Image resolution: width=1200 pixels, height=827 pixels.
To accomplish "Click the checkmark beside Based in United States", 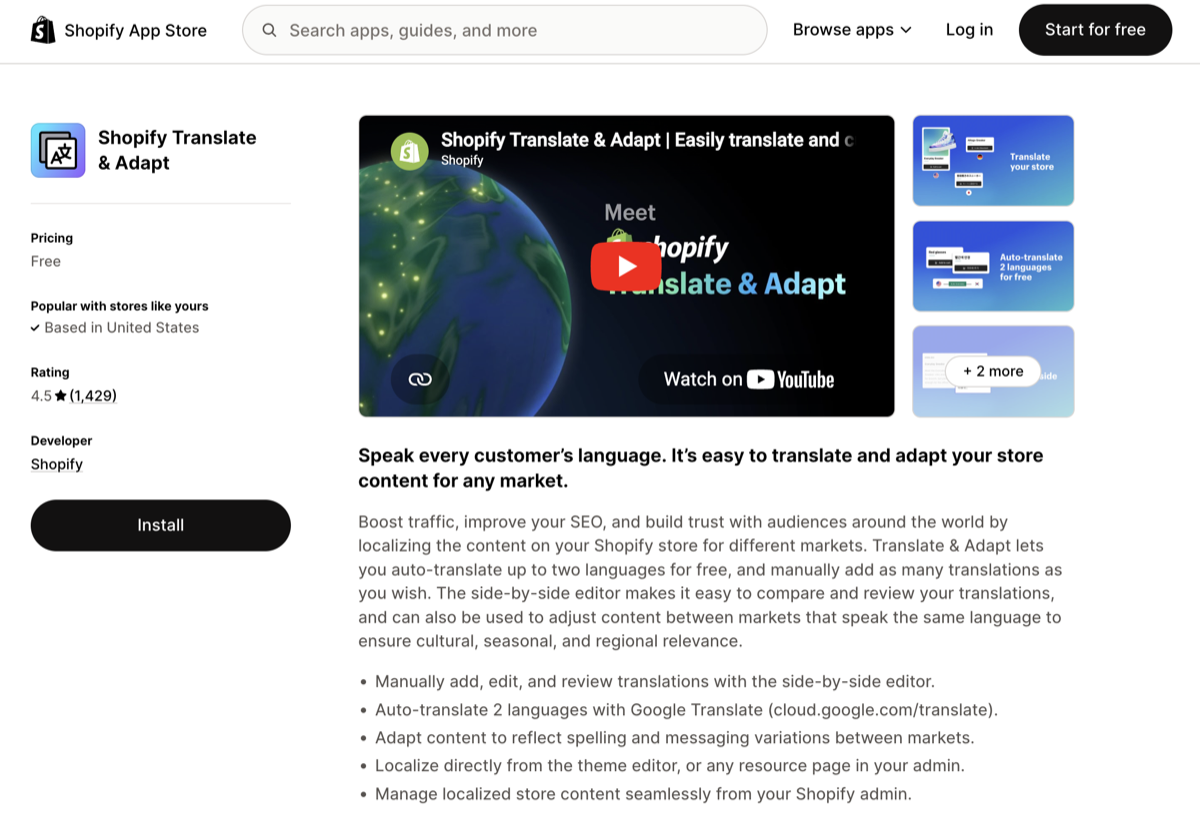I will coord(35,328).
